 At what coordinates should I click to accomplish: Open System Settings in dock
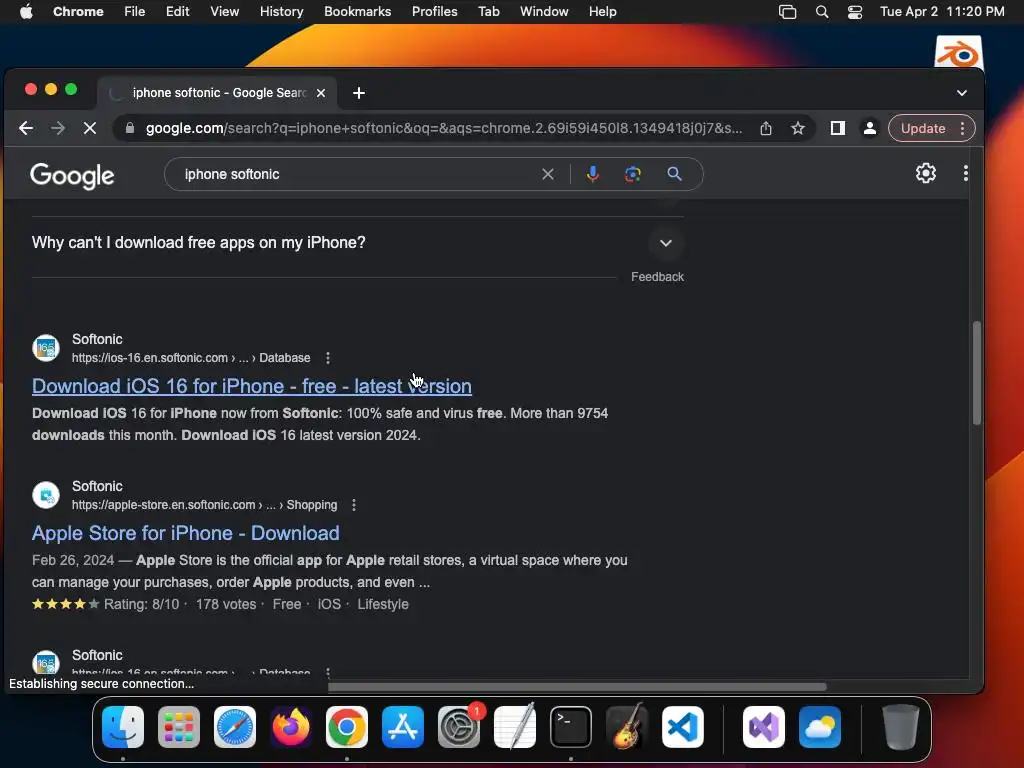pyautogui.click(x=459, y=727)
